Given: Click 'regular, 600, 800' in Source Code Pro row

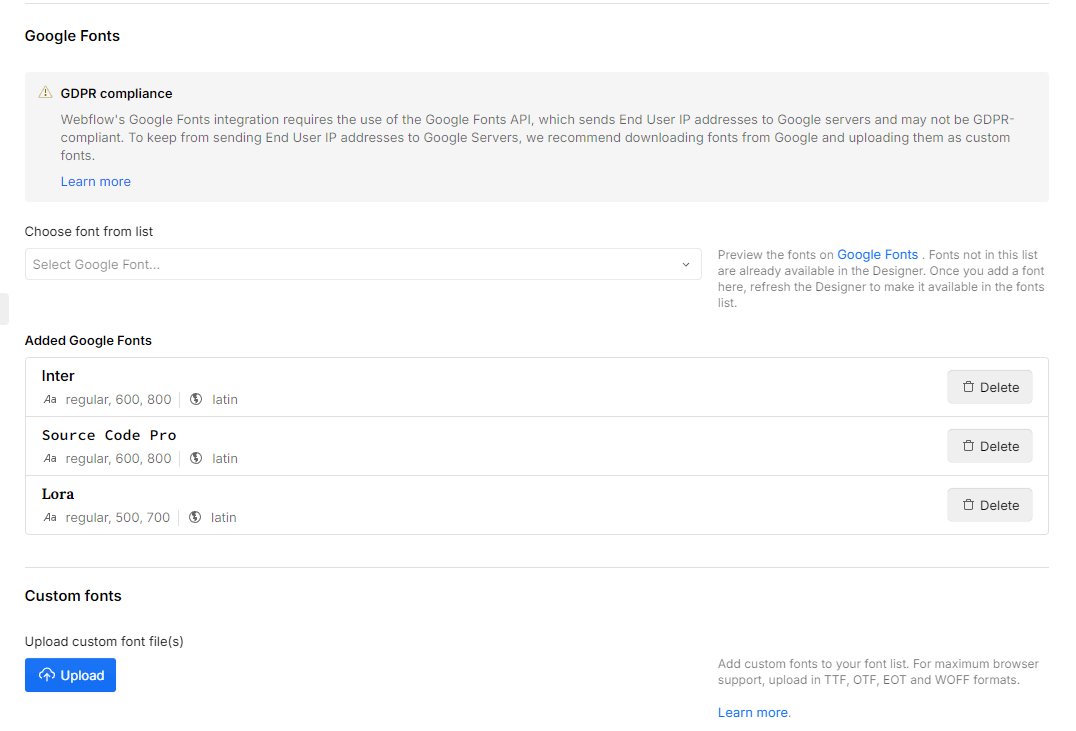Looking at the screenshot, I should [119, 459].
